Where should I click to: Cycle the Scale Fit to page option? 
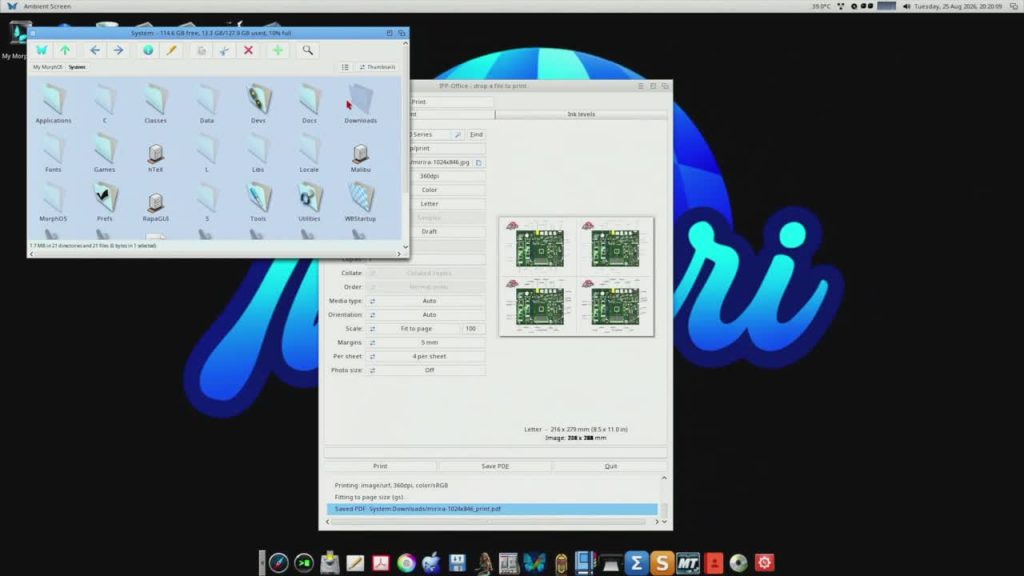click(x=413, y=328)
